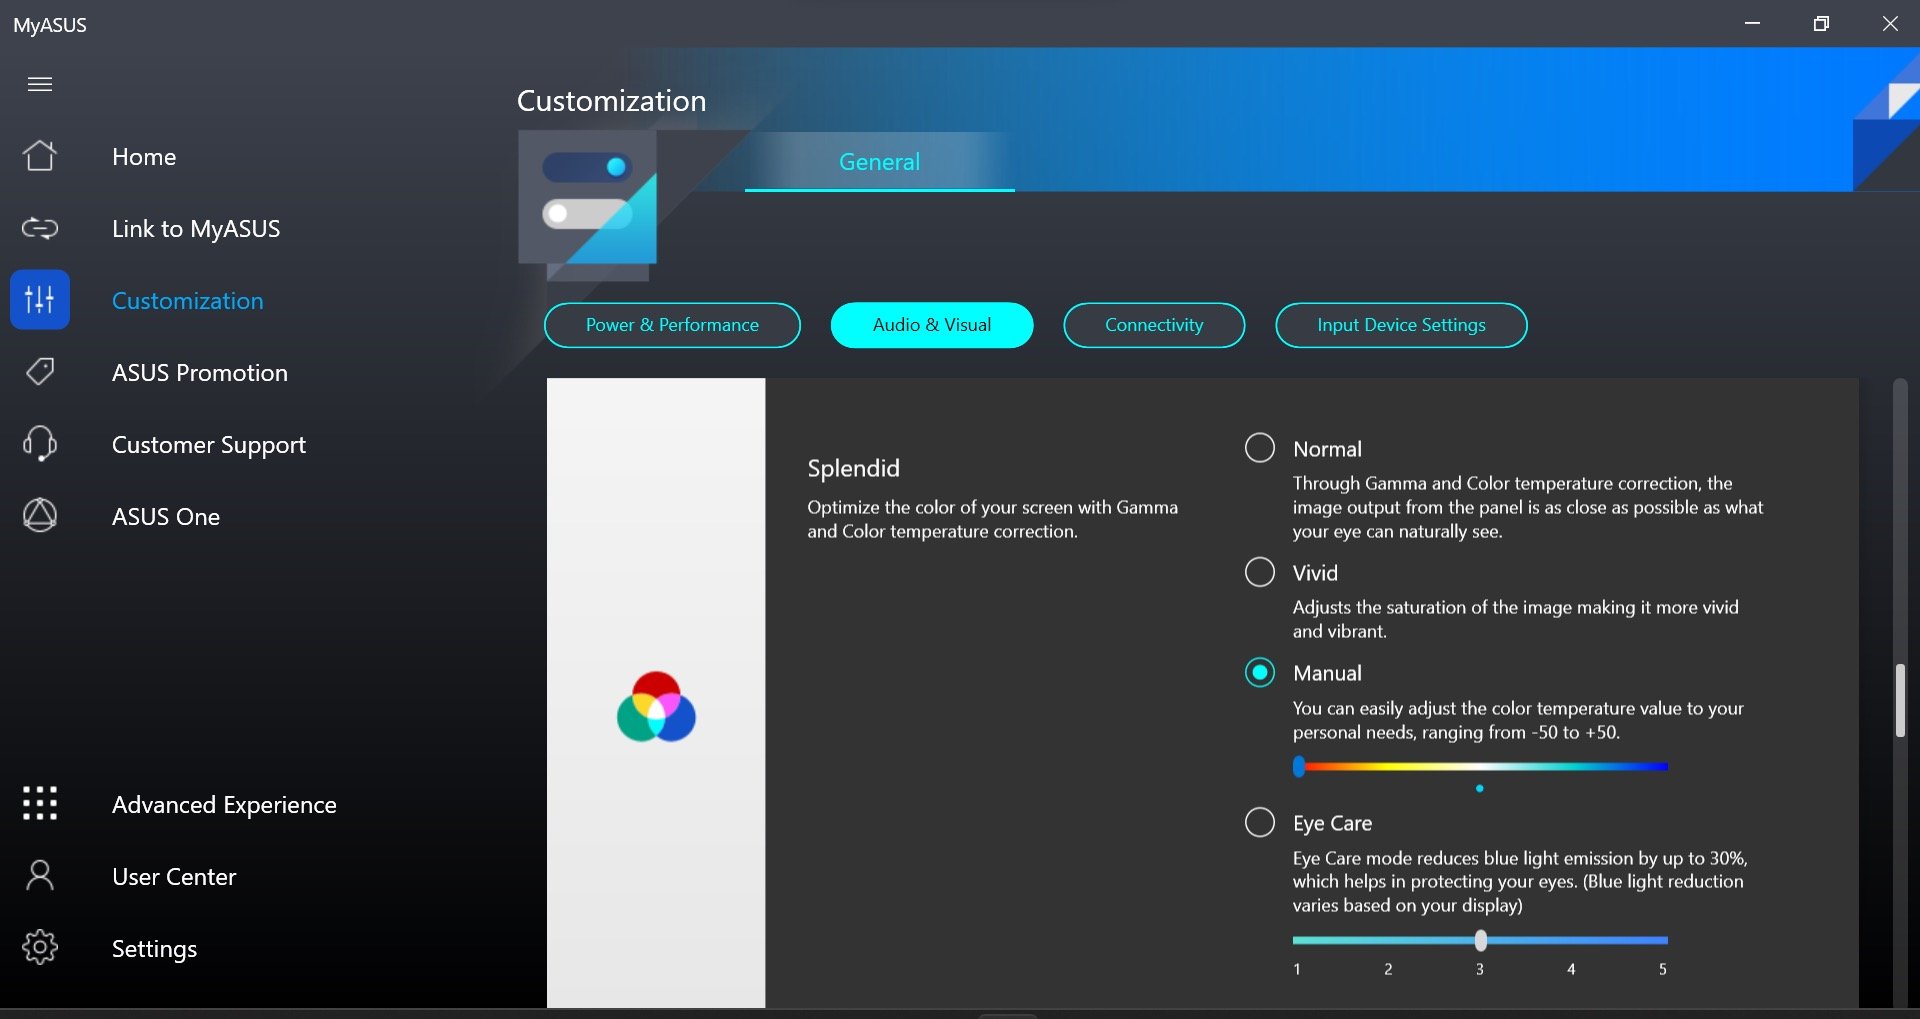
Task: Select Connectivity category
Action: tap(1154, 325)
